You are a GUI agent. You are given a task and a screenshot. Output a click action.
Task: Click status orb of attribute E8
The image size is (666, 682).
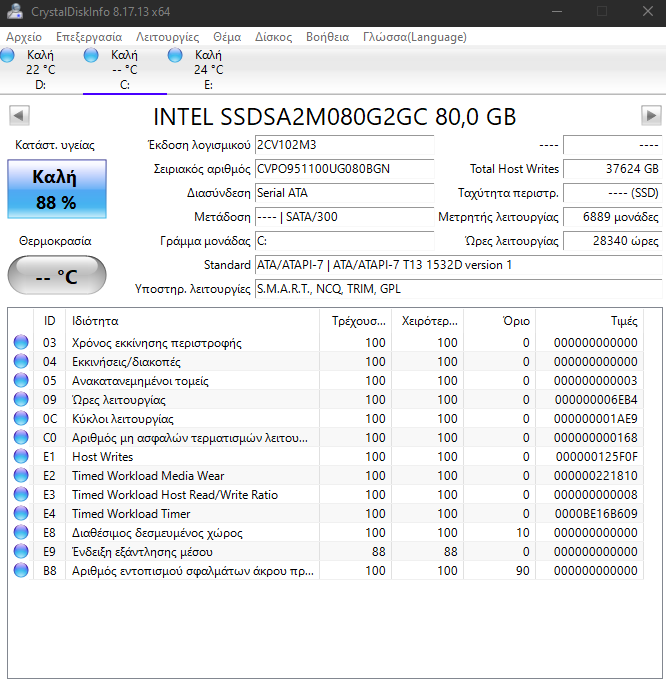click(21, 532)
